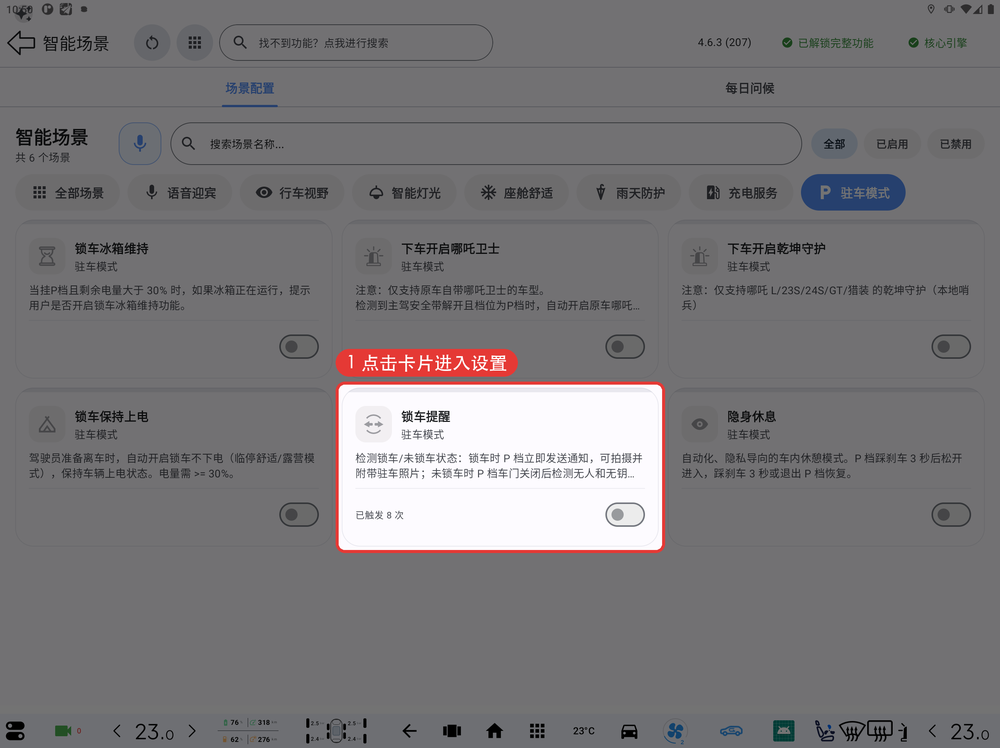Viewport: 1000px width, 748px height.
Task: Open the blue fan climate icon
Action: (x=675, y=731)
